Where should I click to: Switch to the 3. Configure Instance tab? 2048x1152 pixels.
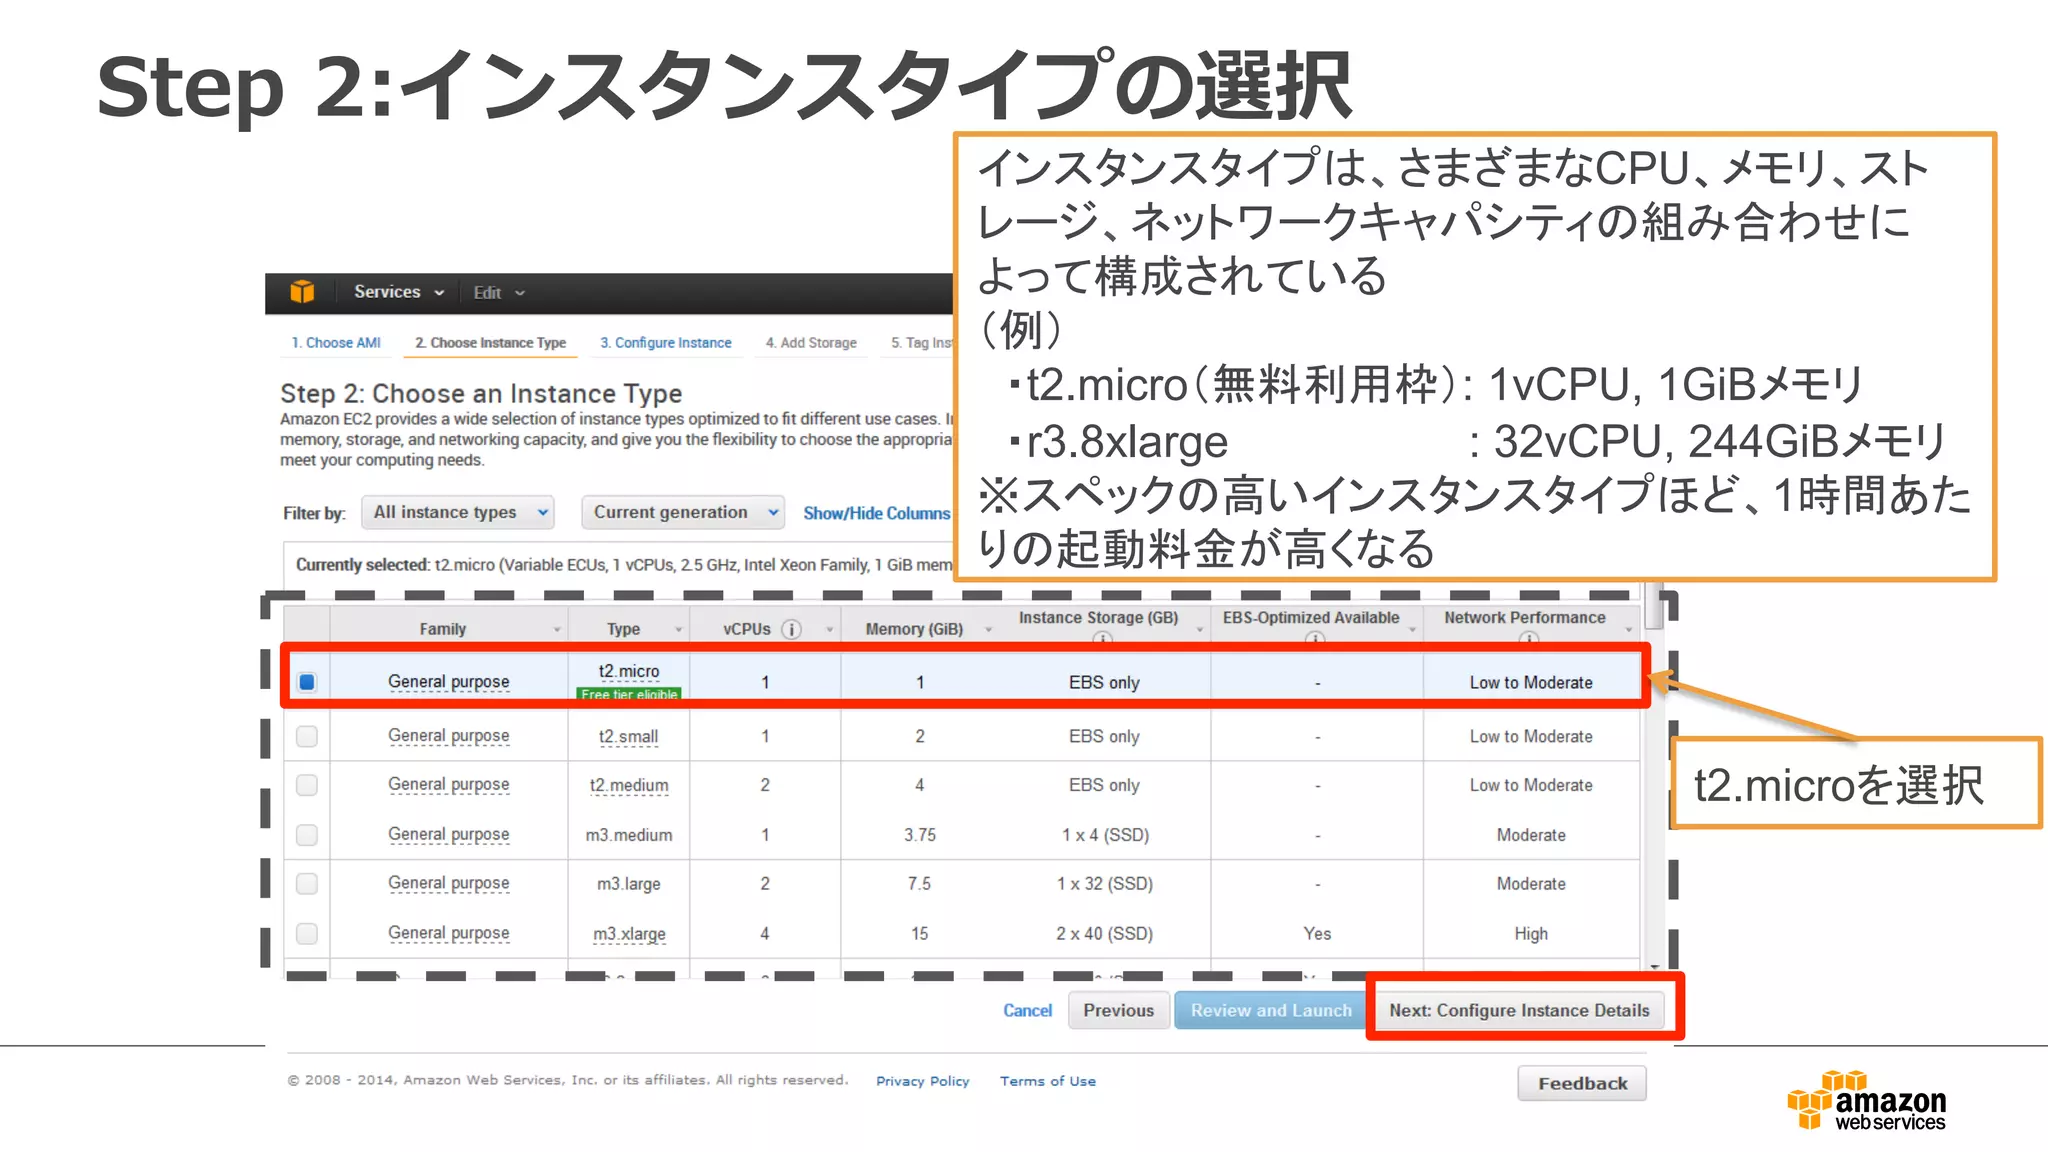tap(666, 343)
